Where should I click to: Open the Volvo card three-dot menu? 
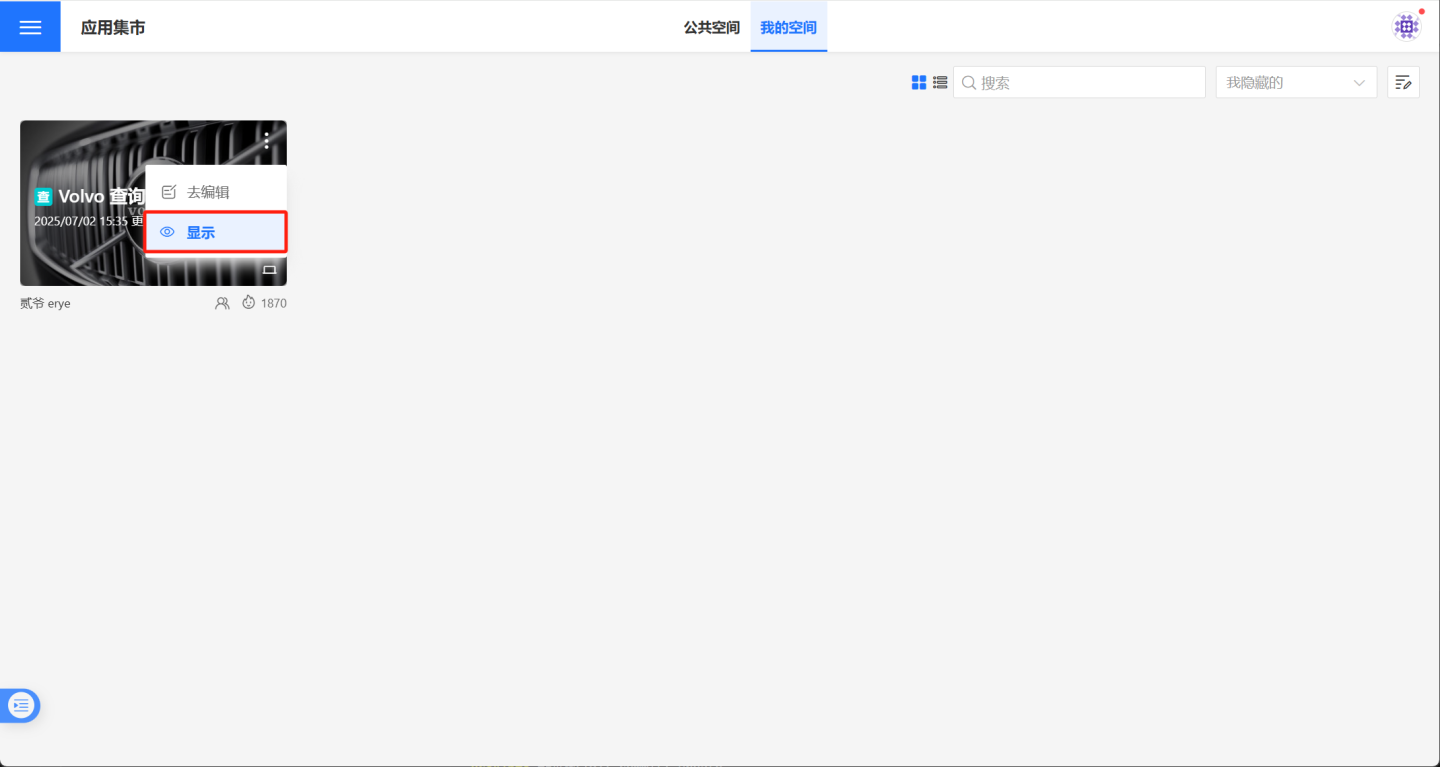tap(267, 141)
